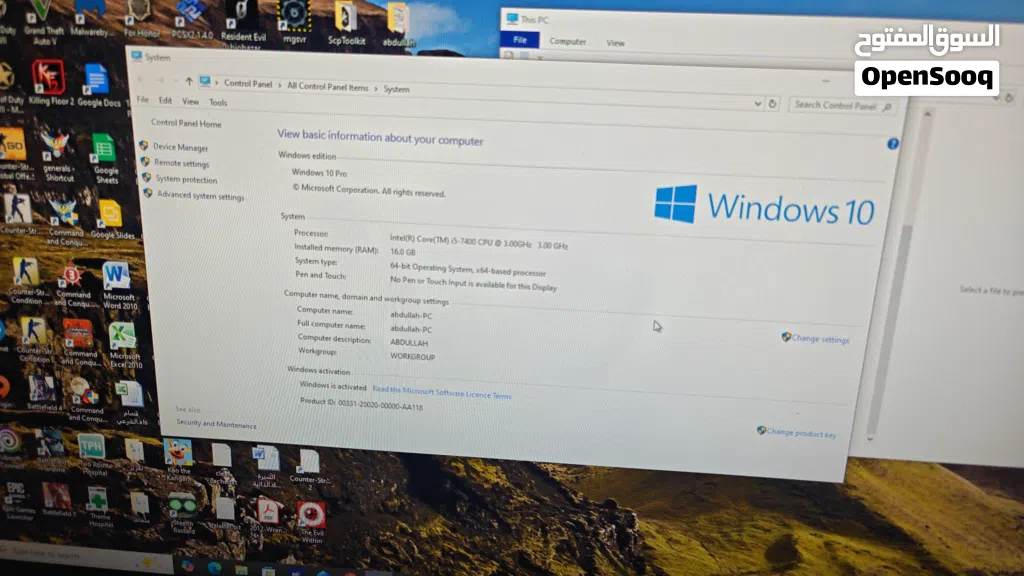
Task: Select the WORKGROUP value text
Action: pos(413,357)
